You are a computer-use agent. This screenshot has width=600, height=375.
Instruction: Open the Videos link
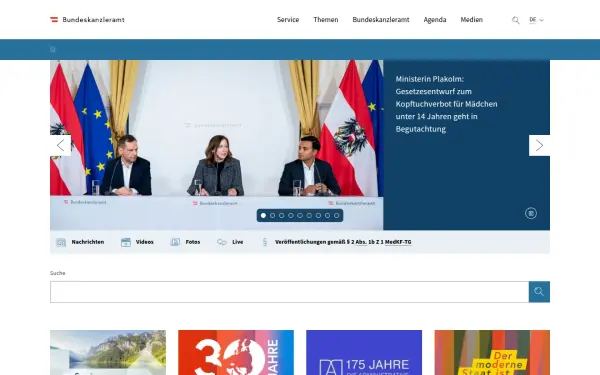[145, 242]
